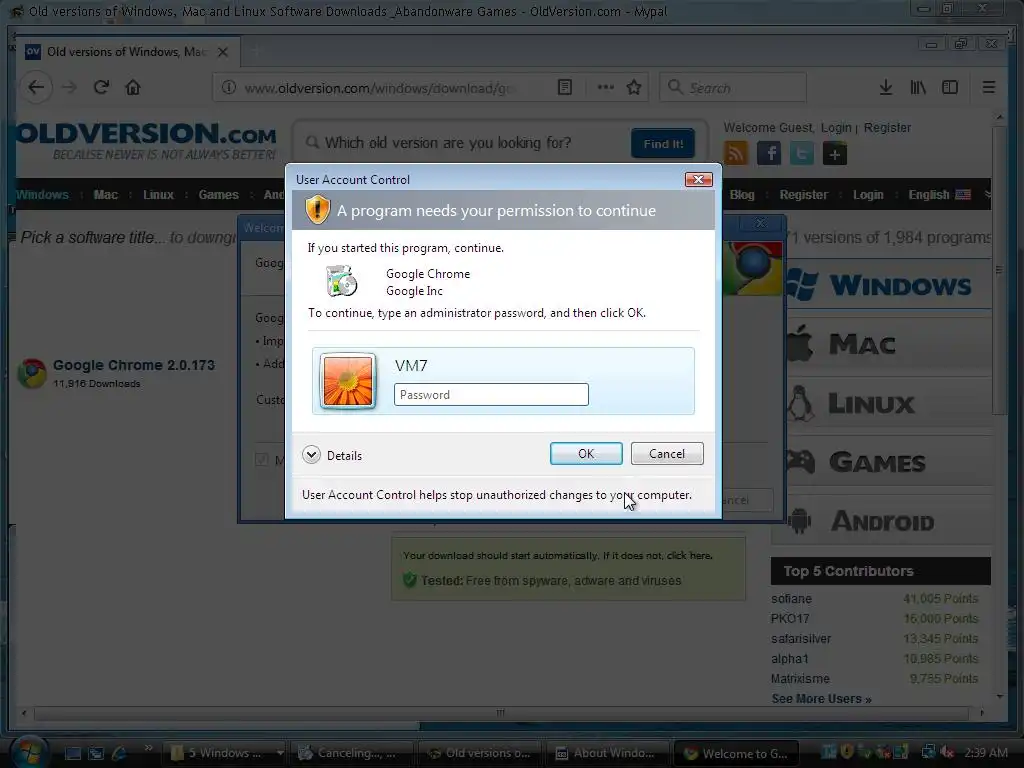Click the browser Search box
Screen dimensions: 1024x768
click(x=733, y=88)
